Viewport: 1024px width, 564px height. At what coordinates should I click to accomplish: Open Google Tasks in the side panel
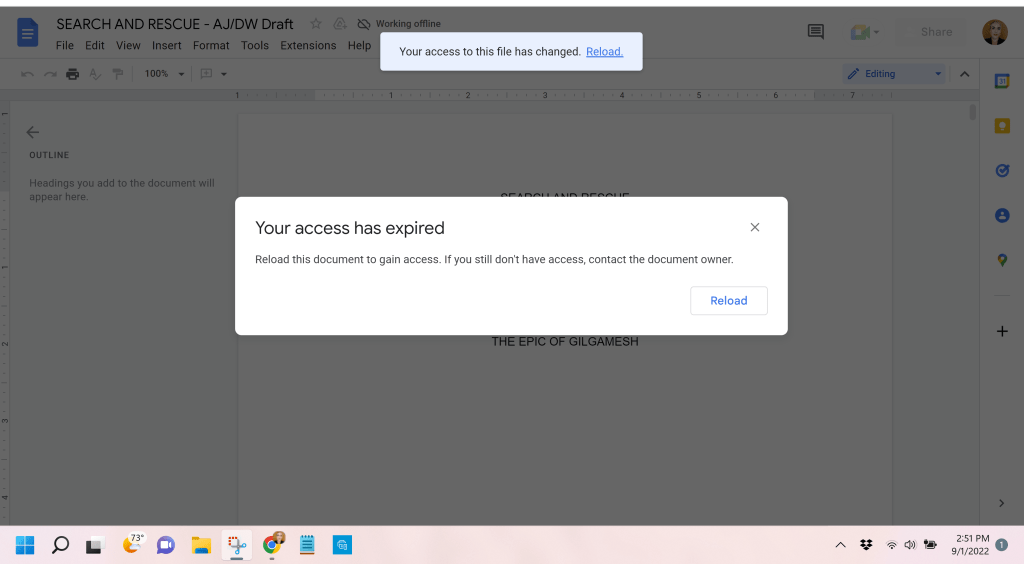pos(1002,171)
